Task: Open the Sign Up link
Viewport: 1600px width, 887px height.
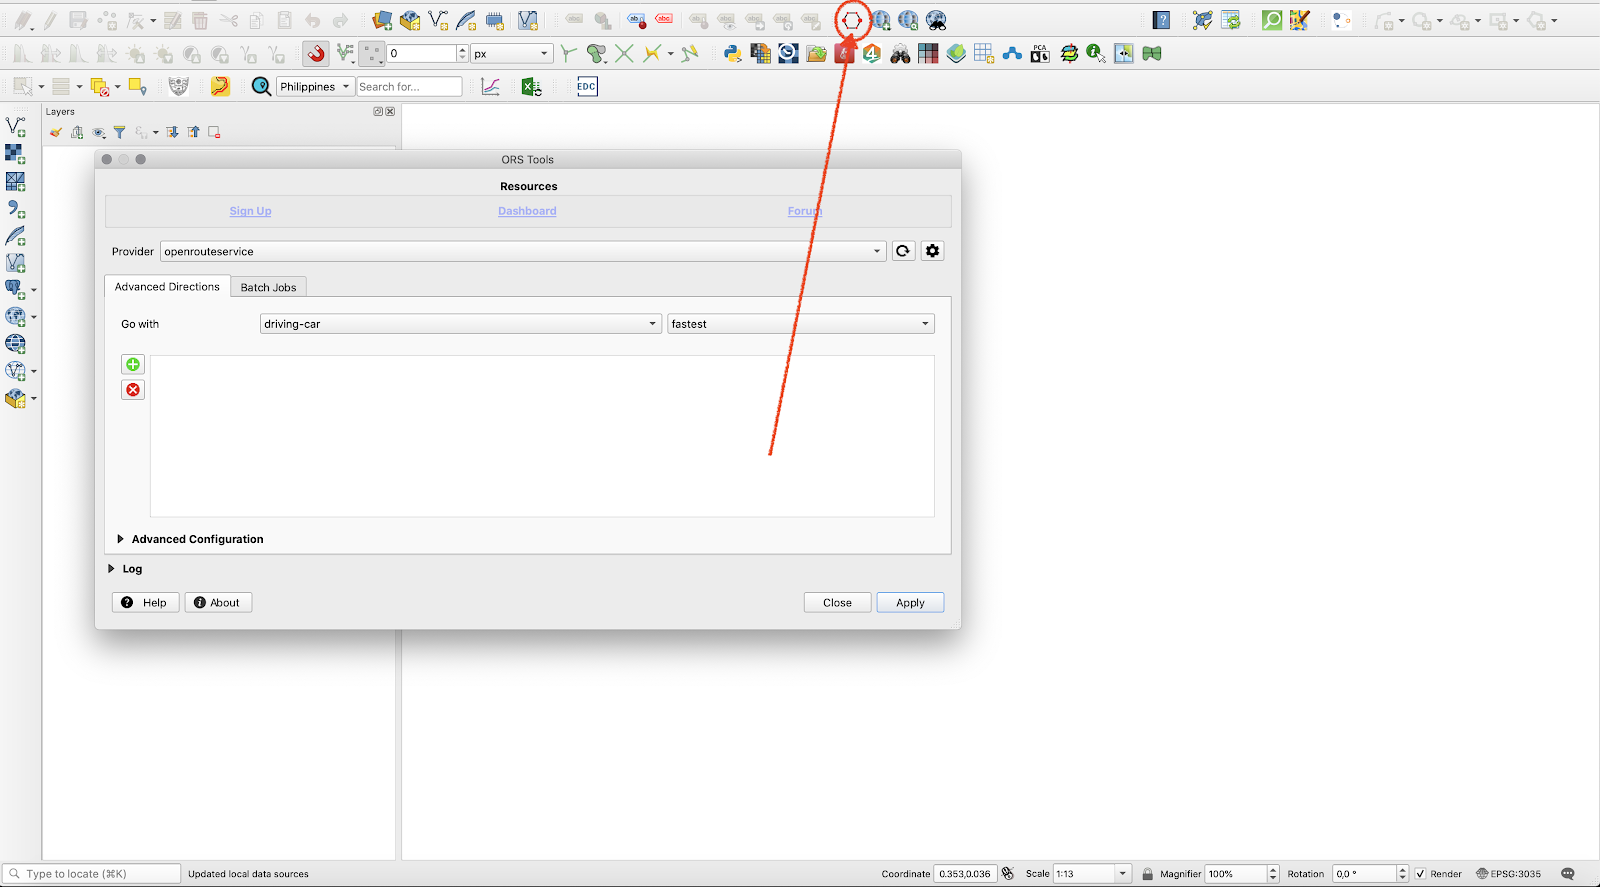Action: 250,211
